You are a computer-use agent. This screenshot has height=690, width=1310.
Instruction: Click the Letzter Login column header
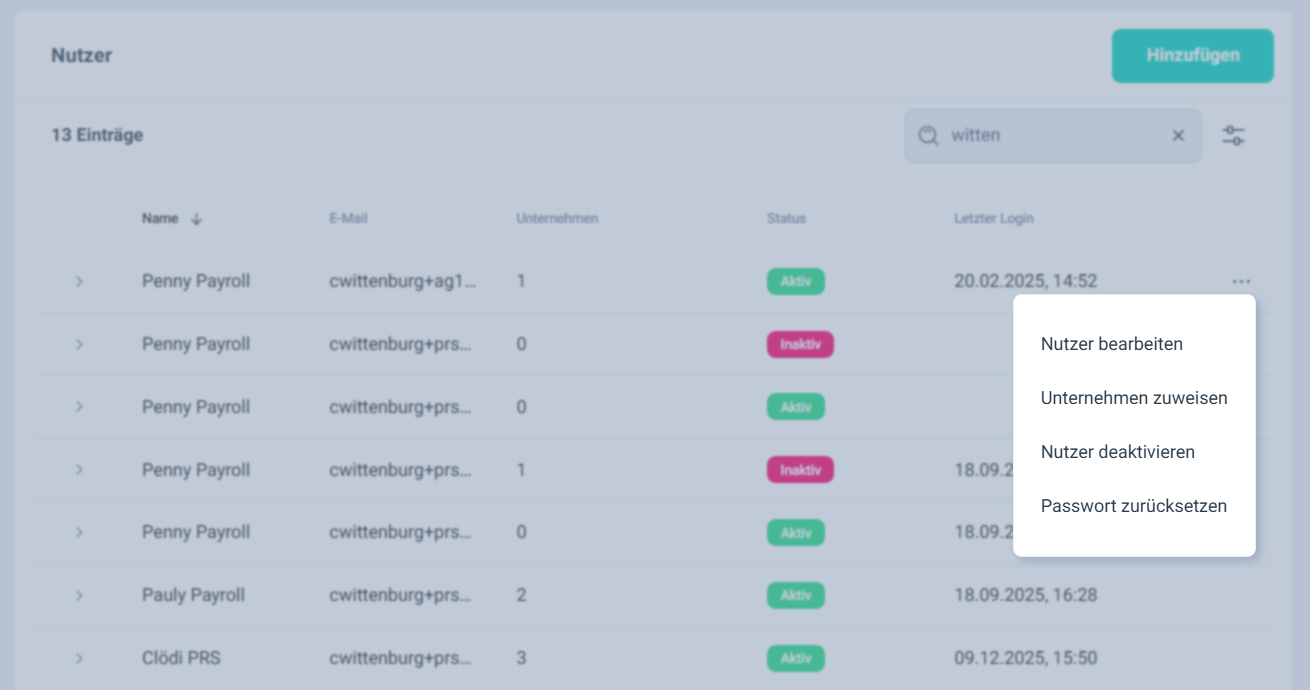[993, 218]
